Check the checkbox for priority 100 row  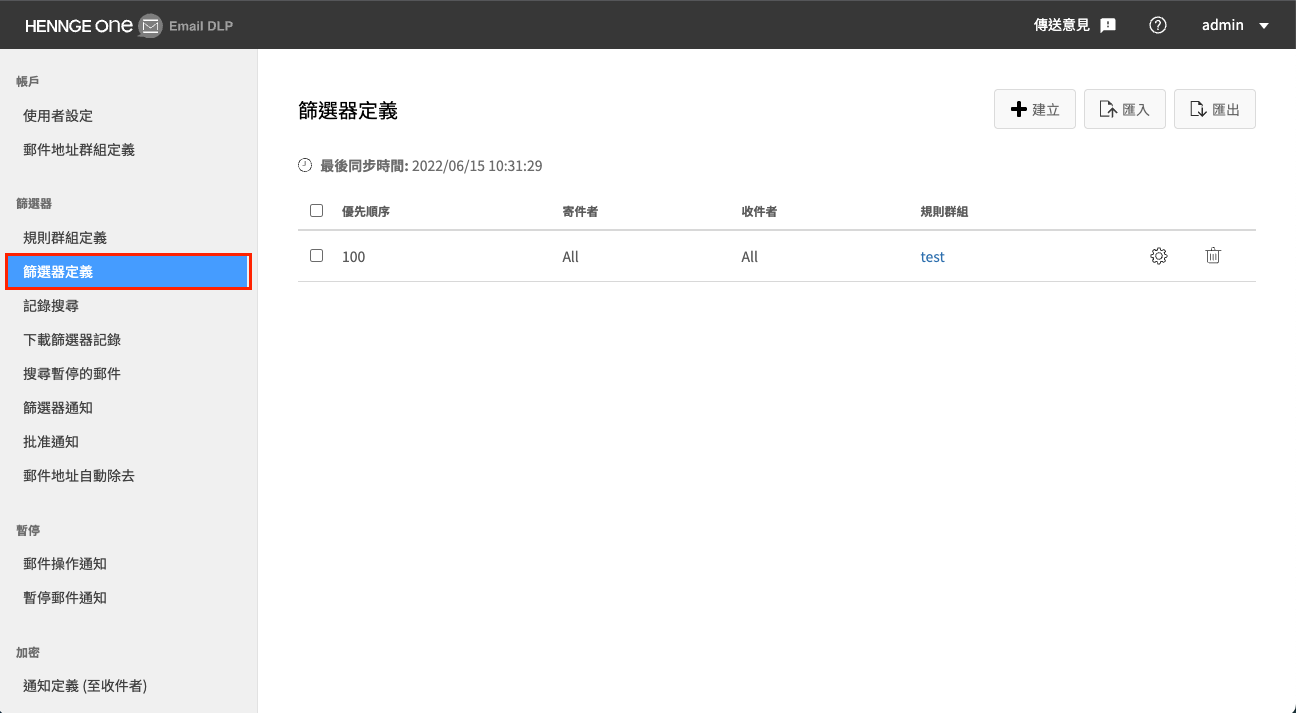coord(317,256)
